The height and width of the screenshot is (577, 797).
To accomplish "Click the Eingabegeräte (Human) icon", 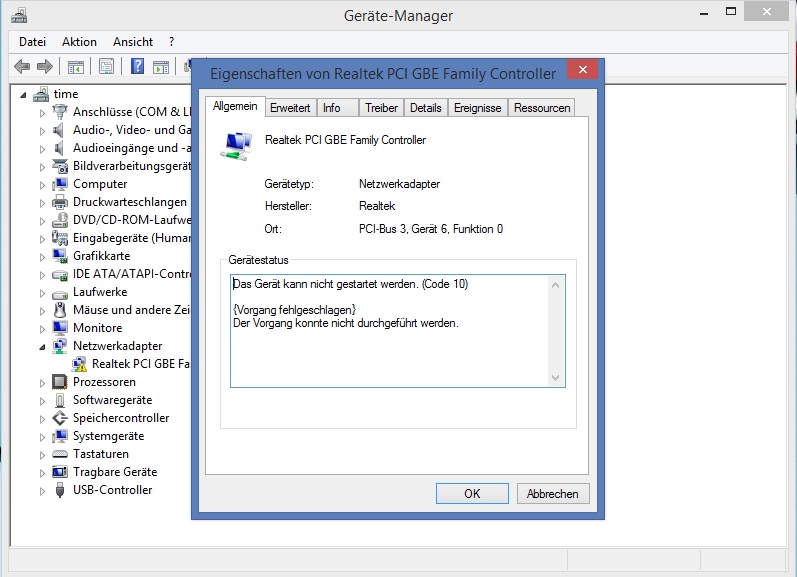I will (x=60, y=238).
